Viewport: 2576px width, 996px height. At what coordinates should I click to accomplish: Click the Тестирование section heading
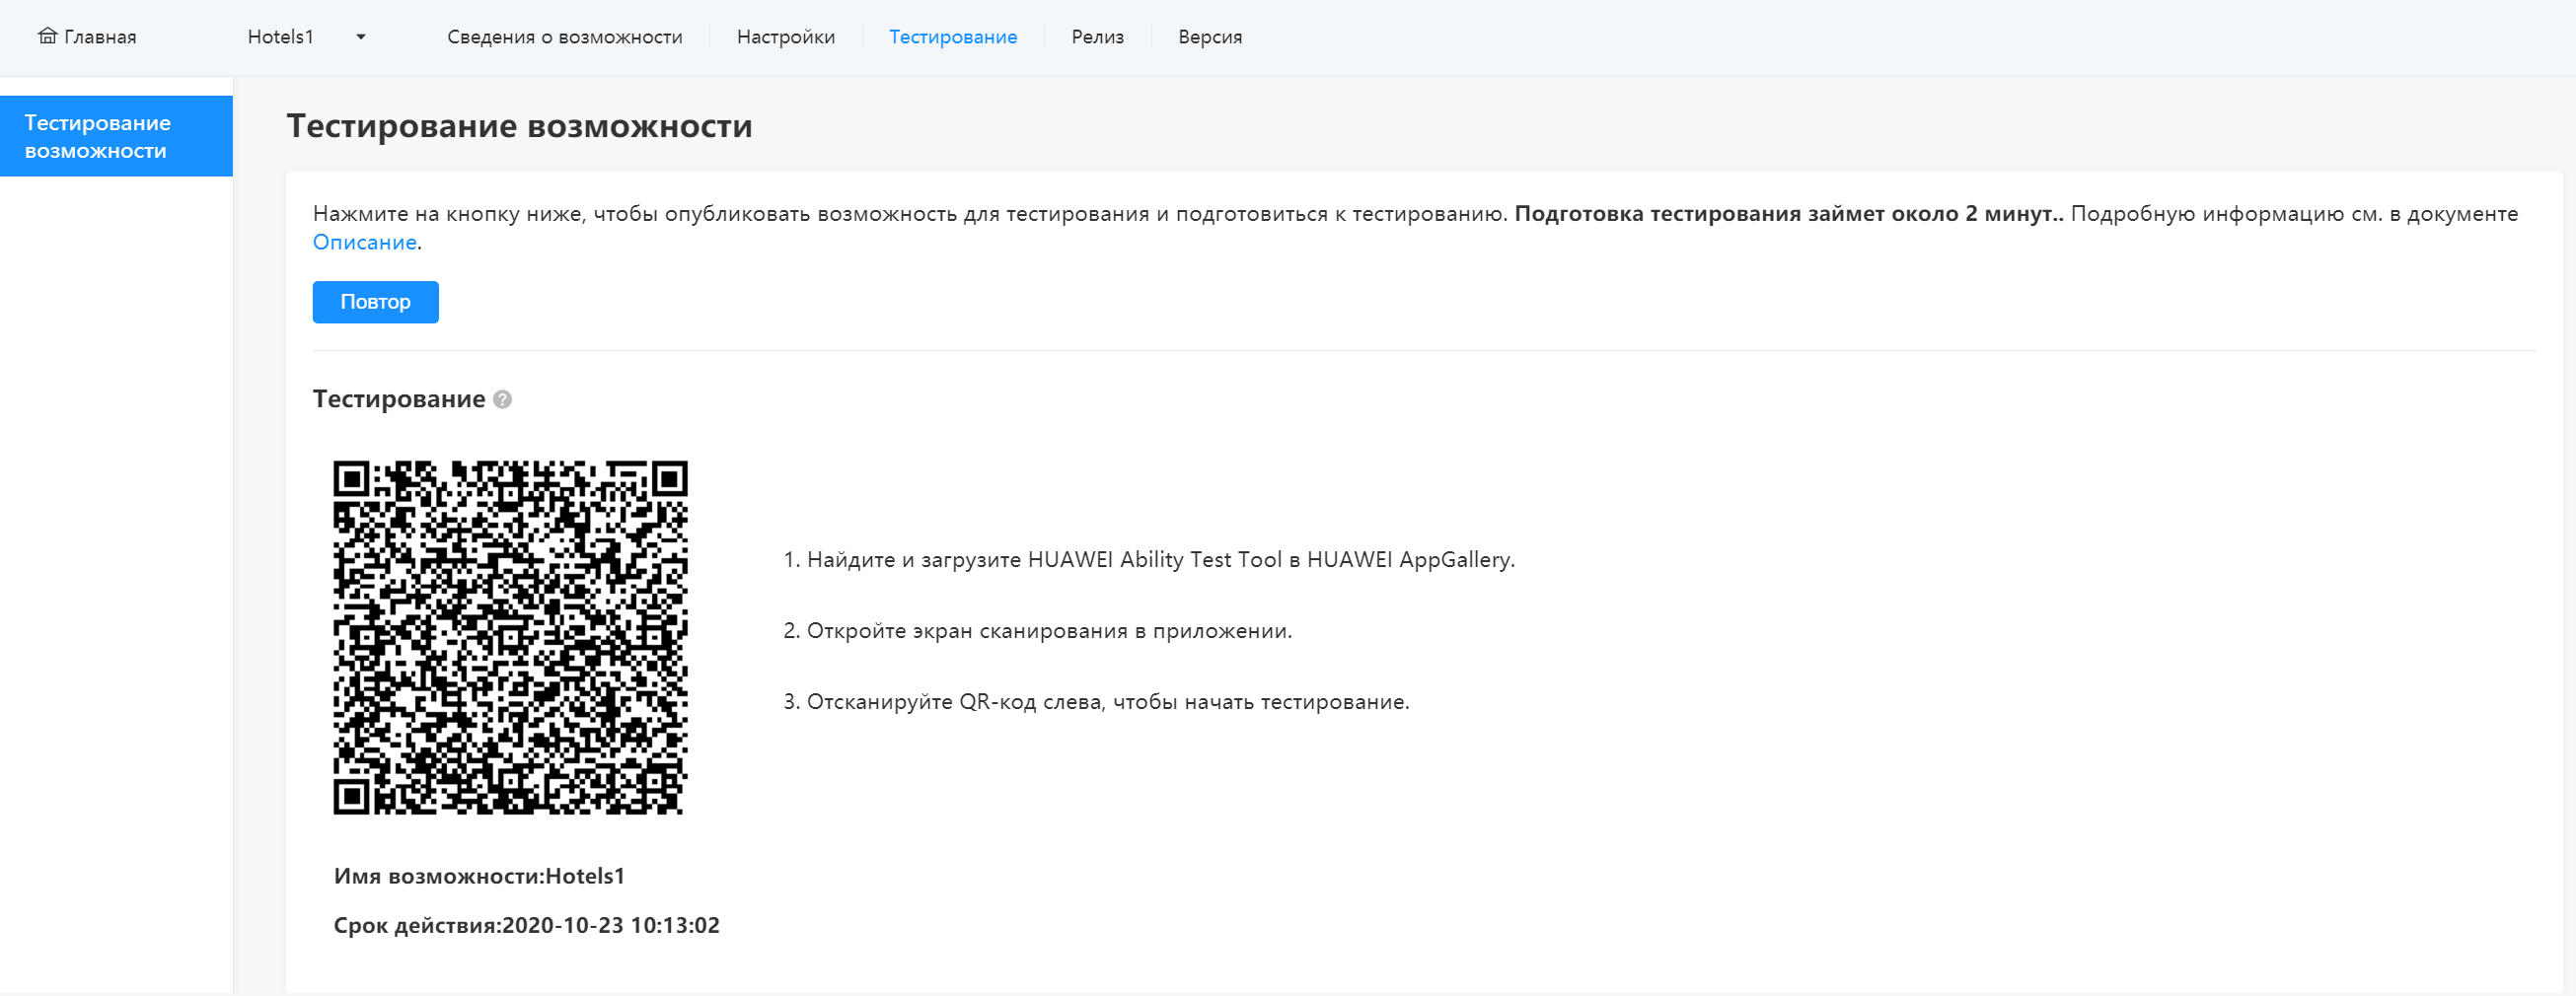click(399, 399)
